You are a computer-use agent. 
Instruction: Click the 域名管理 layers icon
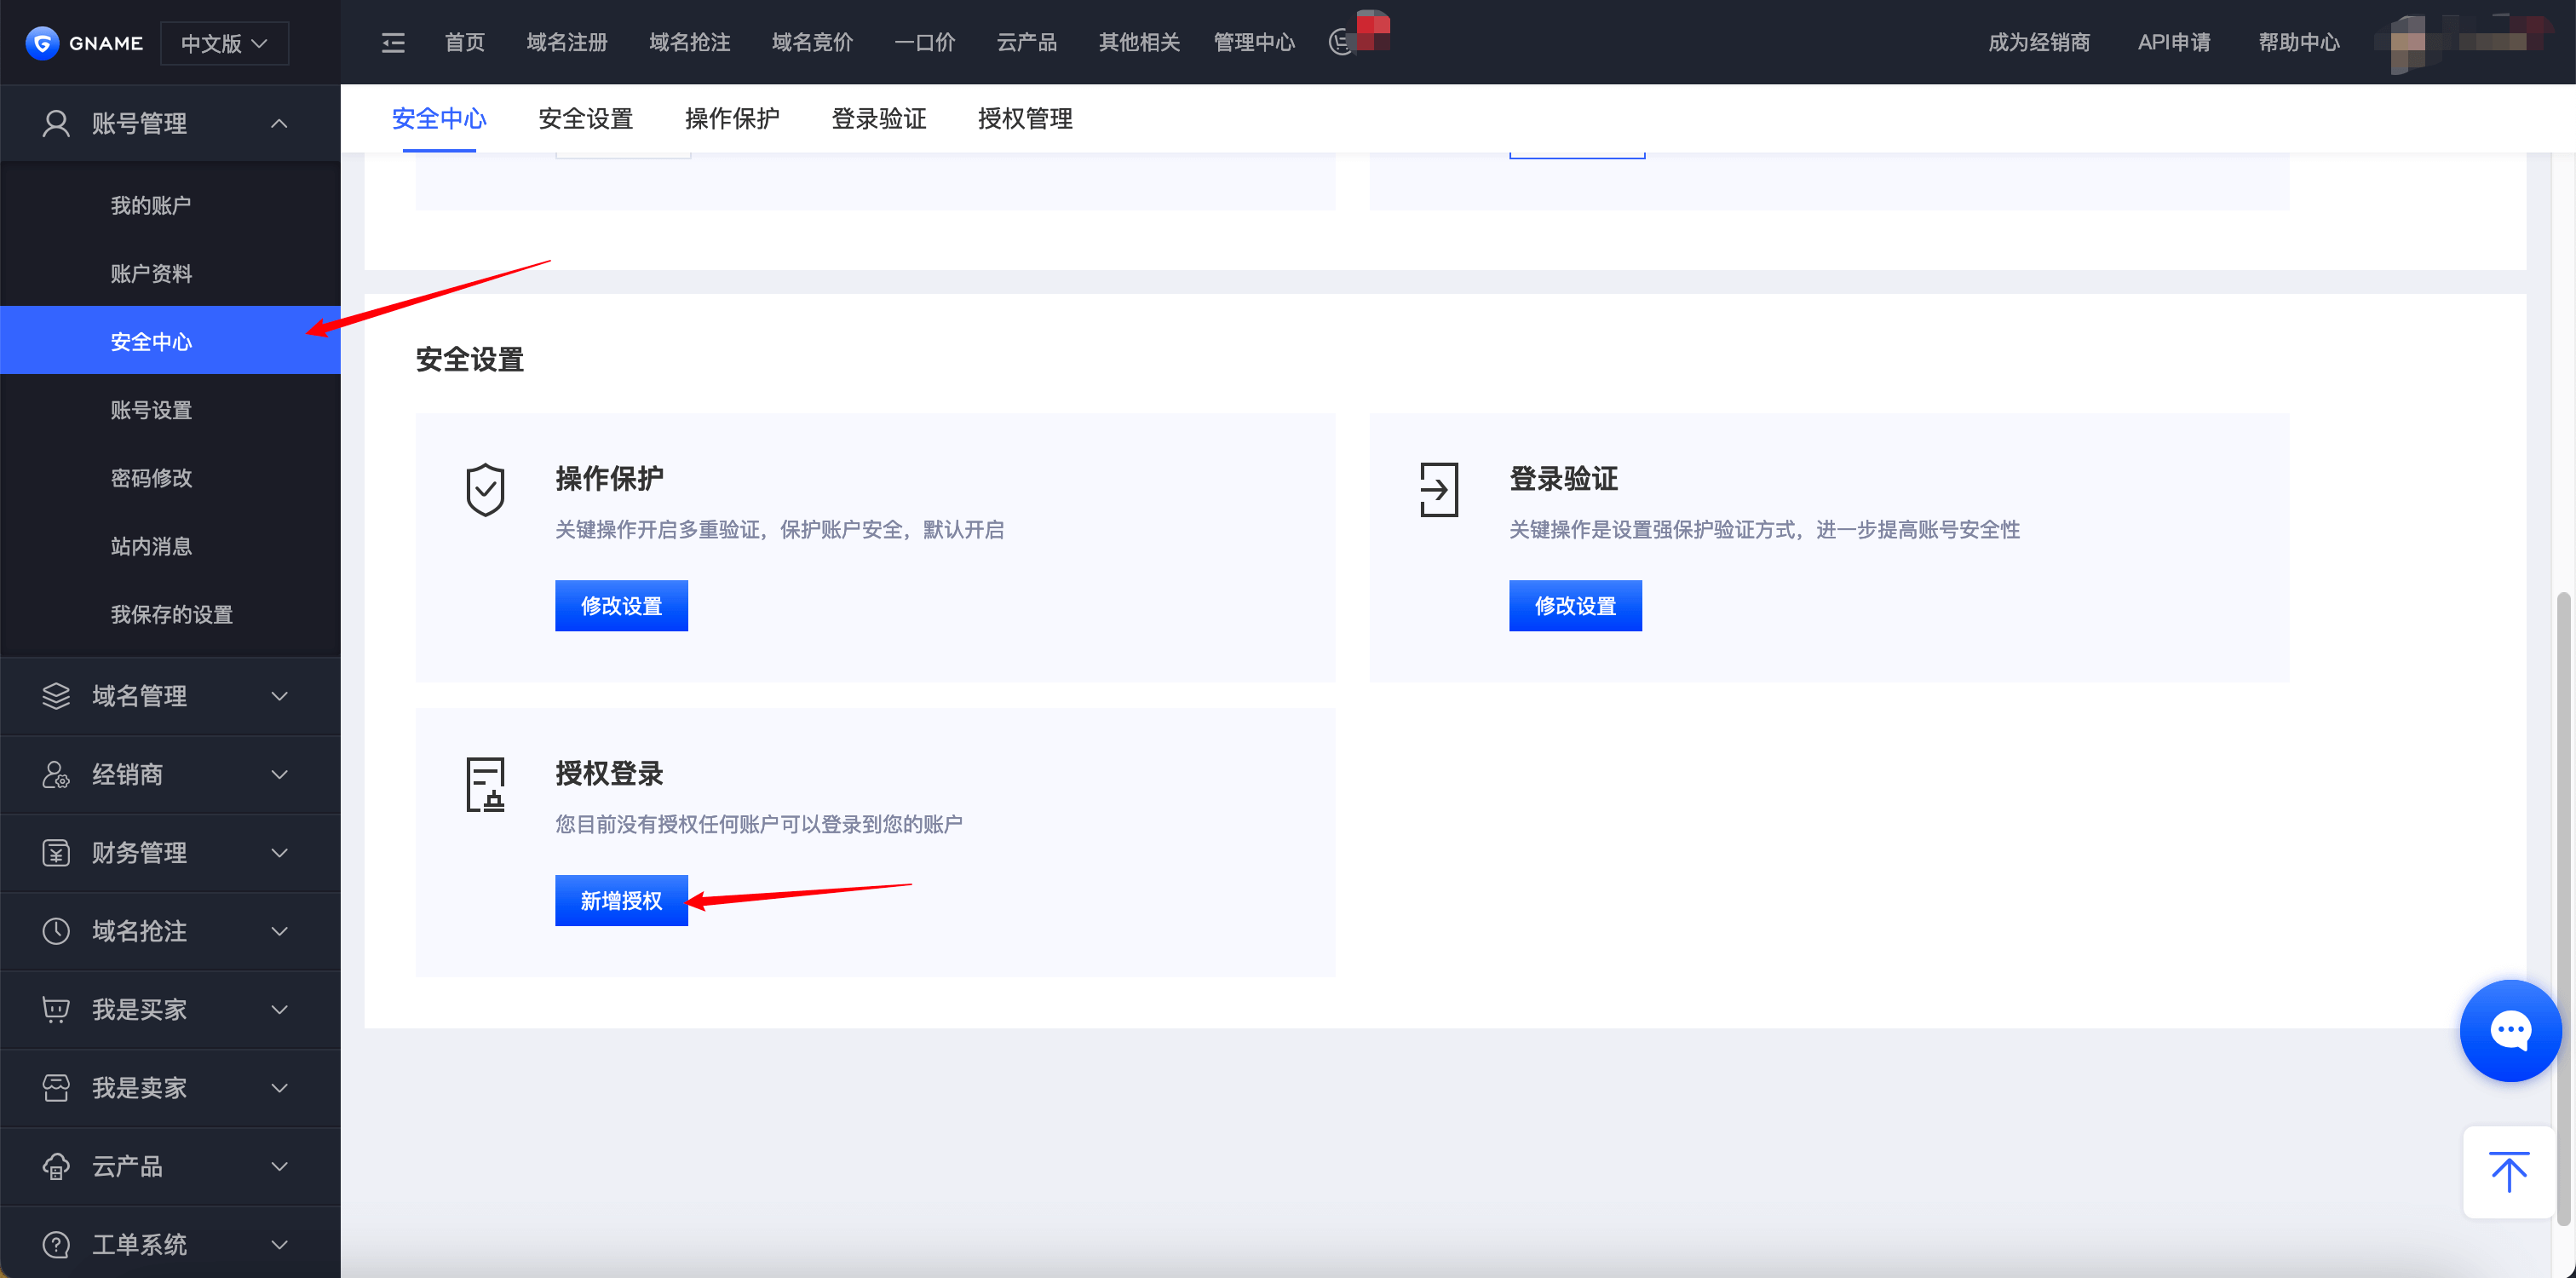click(x=56, y=695)
